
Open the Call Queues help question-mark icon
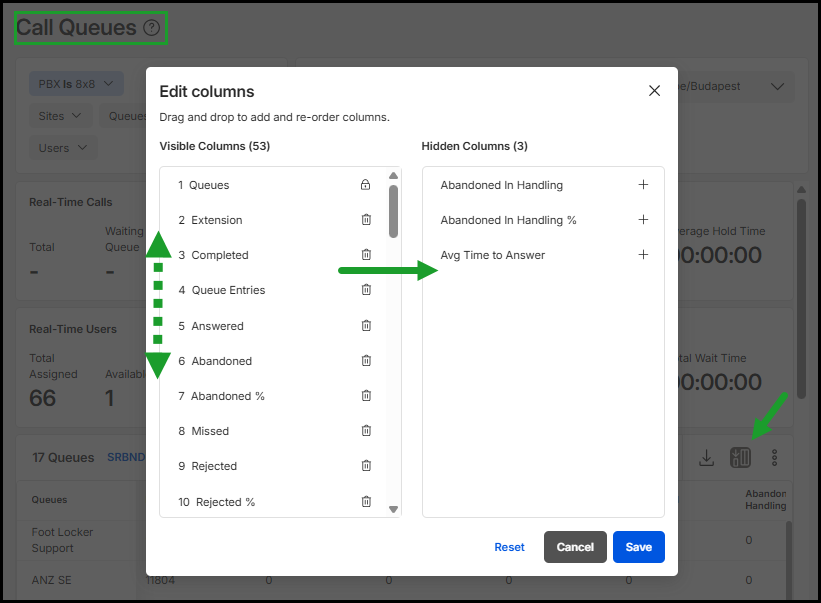coord(152,27)
